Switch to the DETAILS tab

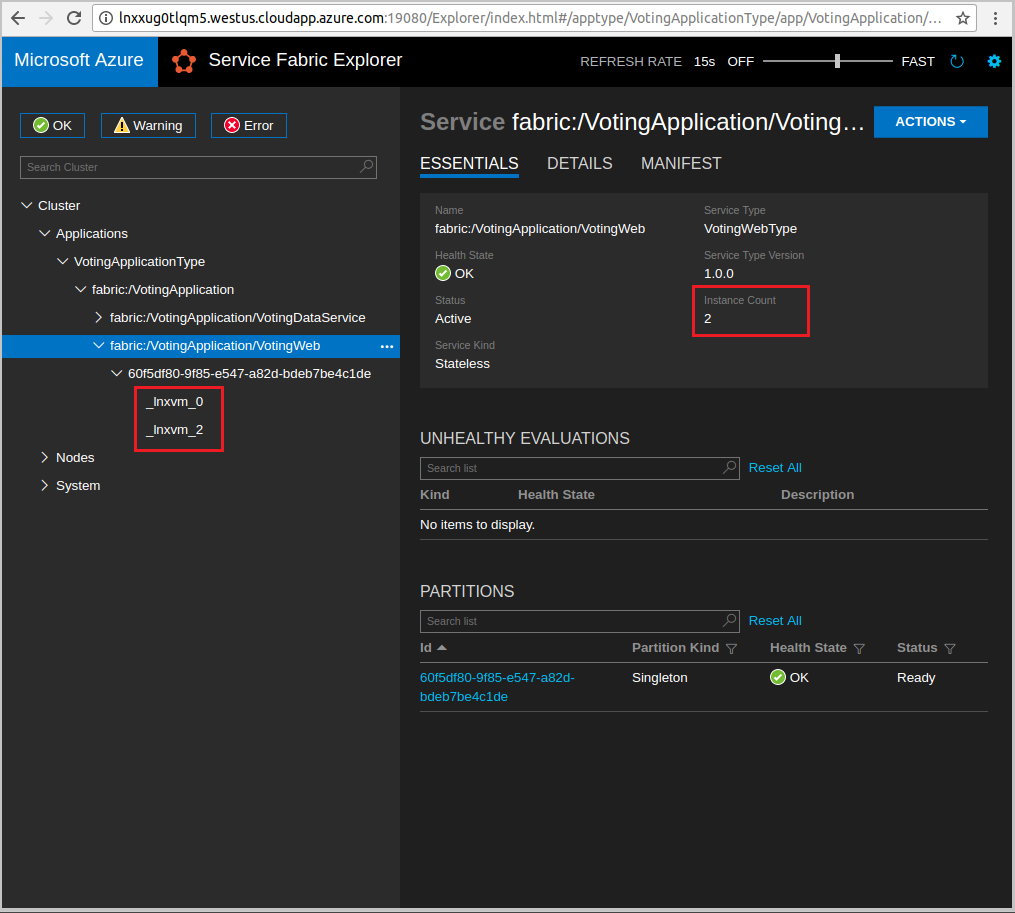tap(579, 163)
